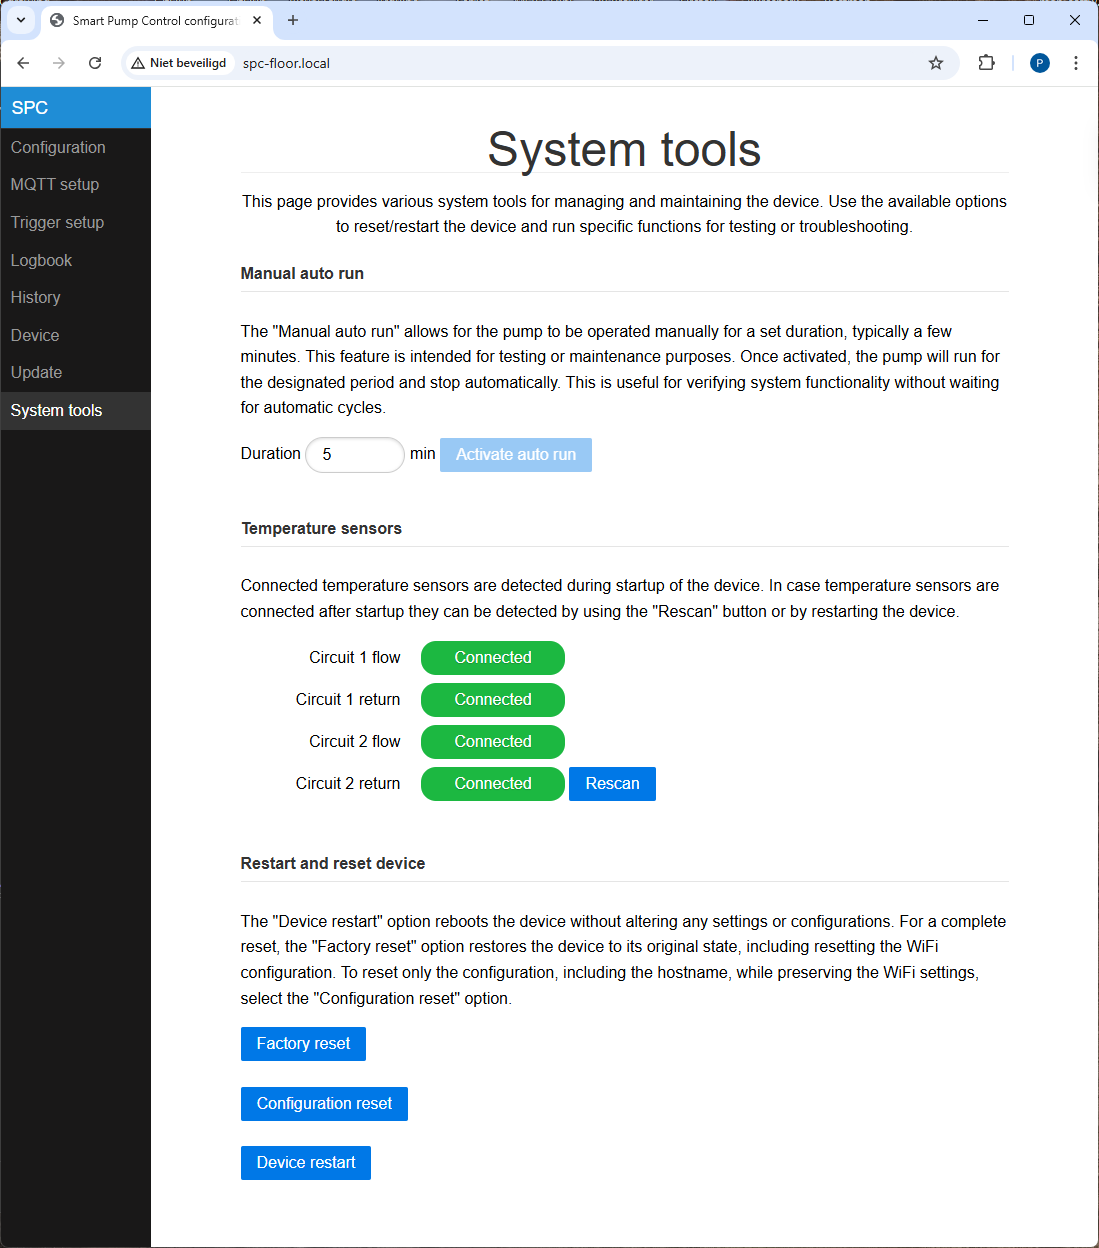Click Circuit 1 flow Connected status

point(493,658)
